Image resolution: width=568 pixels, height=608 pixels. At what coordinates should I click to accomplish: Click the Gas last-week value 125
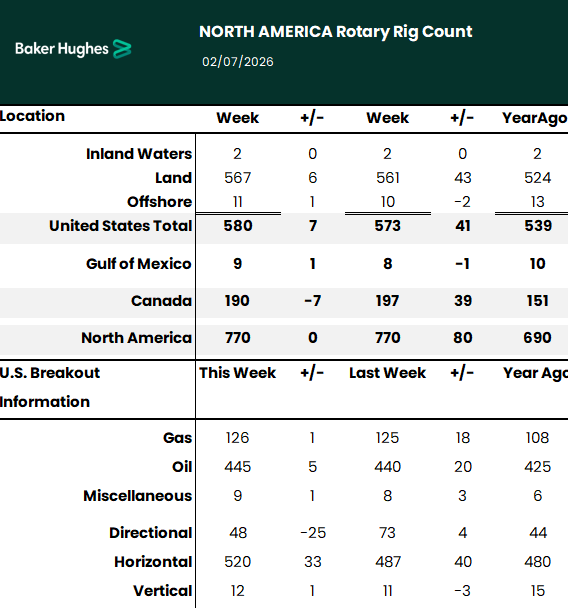click(387, 438)
